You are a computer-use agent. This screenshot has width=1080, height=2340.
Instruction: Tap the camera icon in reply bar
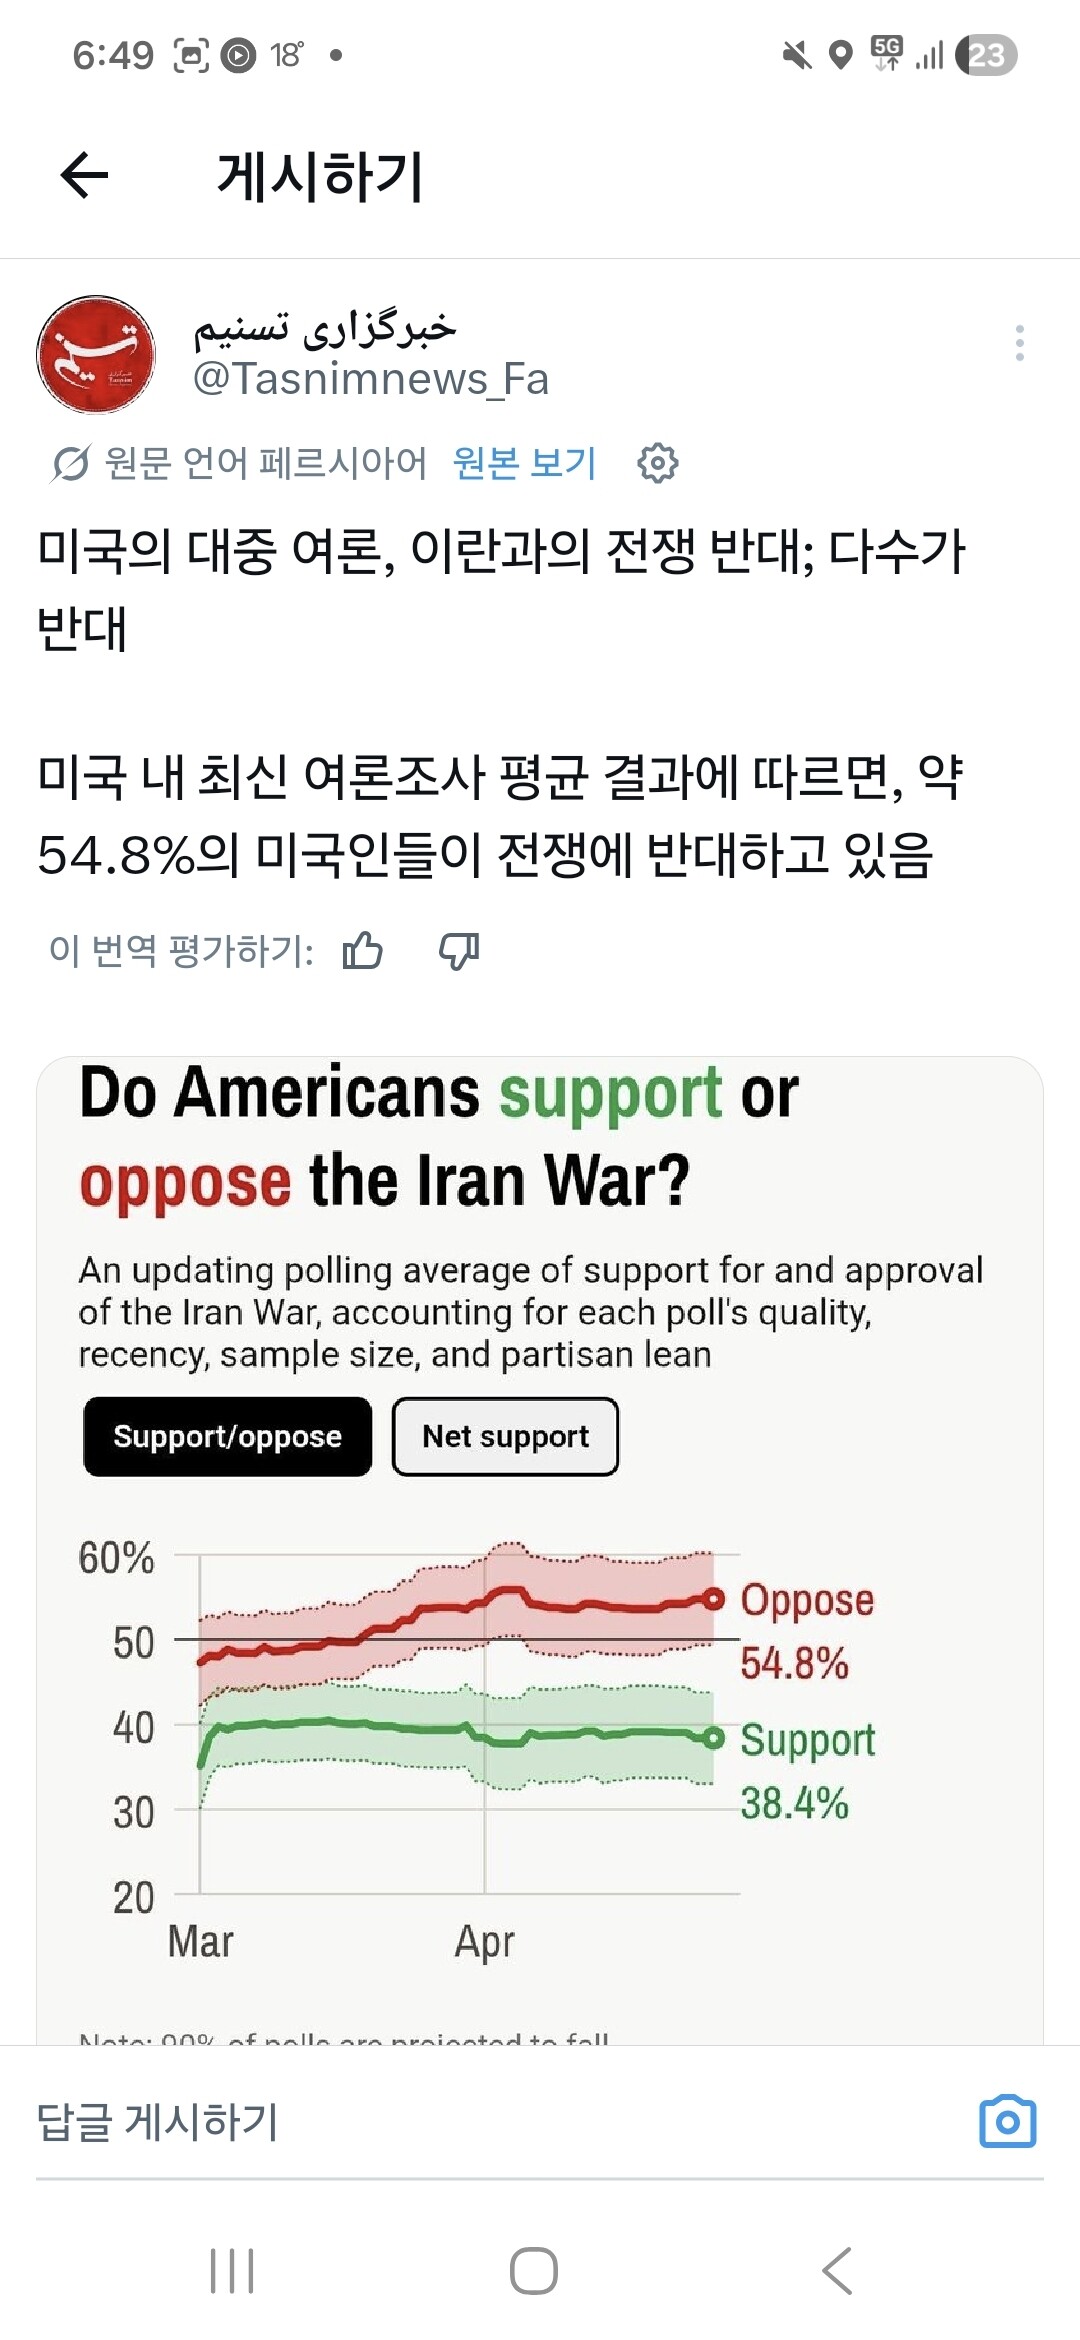pyautogui.click(x=1008, y=2121)
